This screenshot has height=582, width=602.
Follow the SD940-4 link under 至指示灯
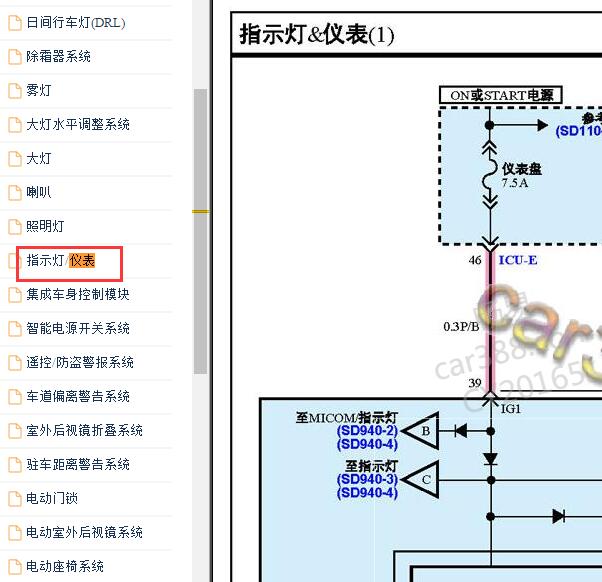coord(367,493)
